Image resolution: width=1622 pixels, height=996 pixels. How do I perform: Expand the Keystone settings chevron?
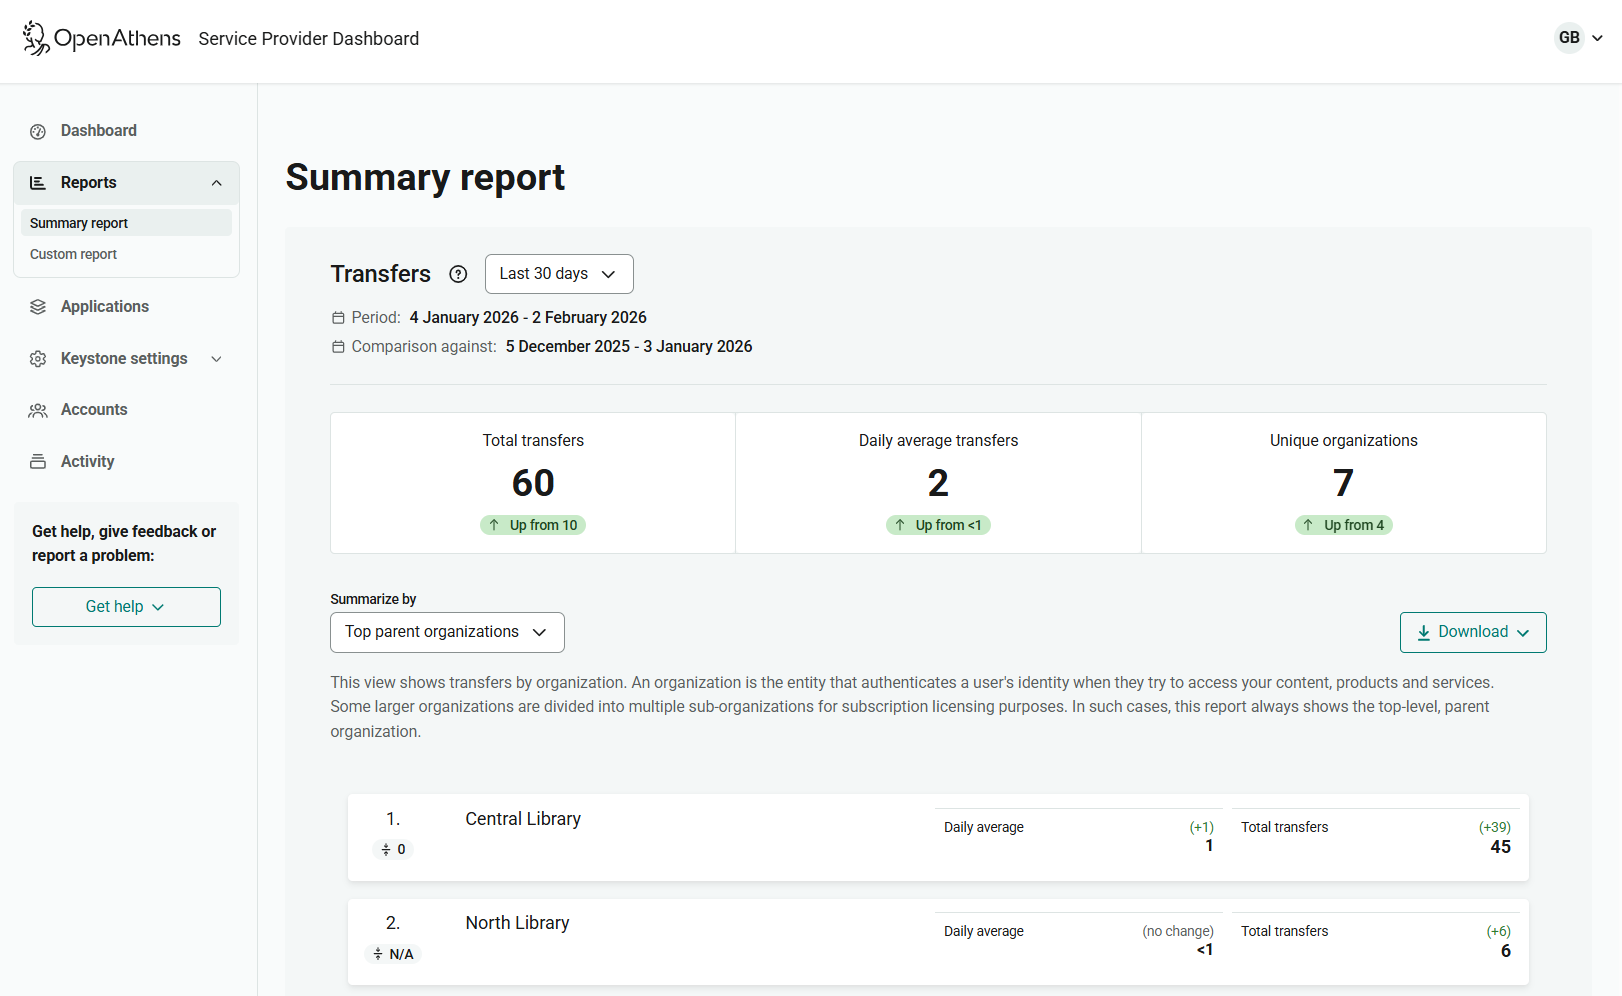pos(218,358)
